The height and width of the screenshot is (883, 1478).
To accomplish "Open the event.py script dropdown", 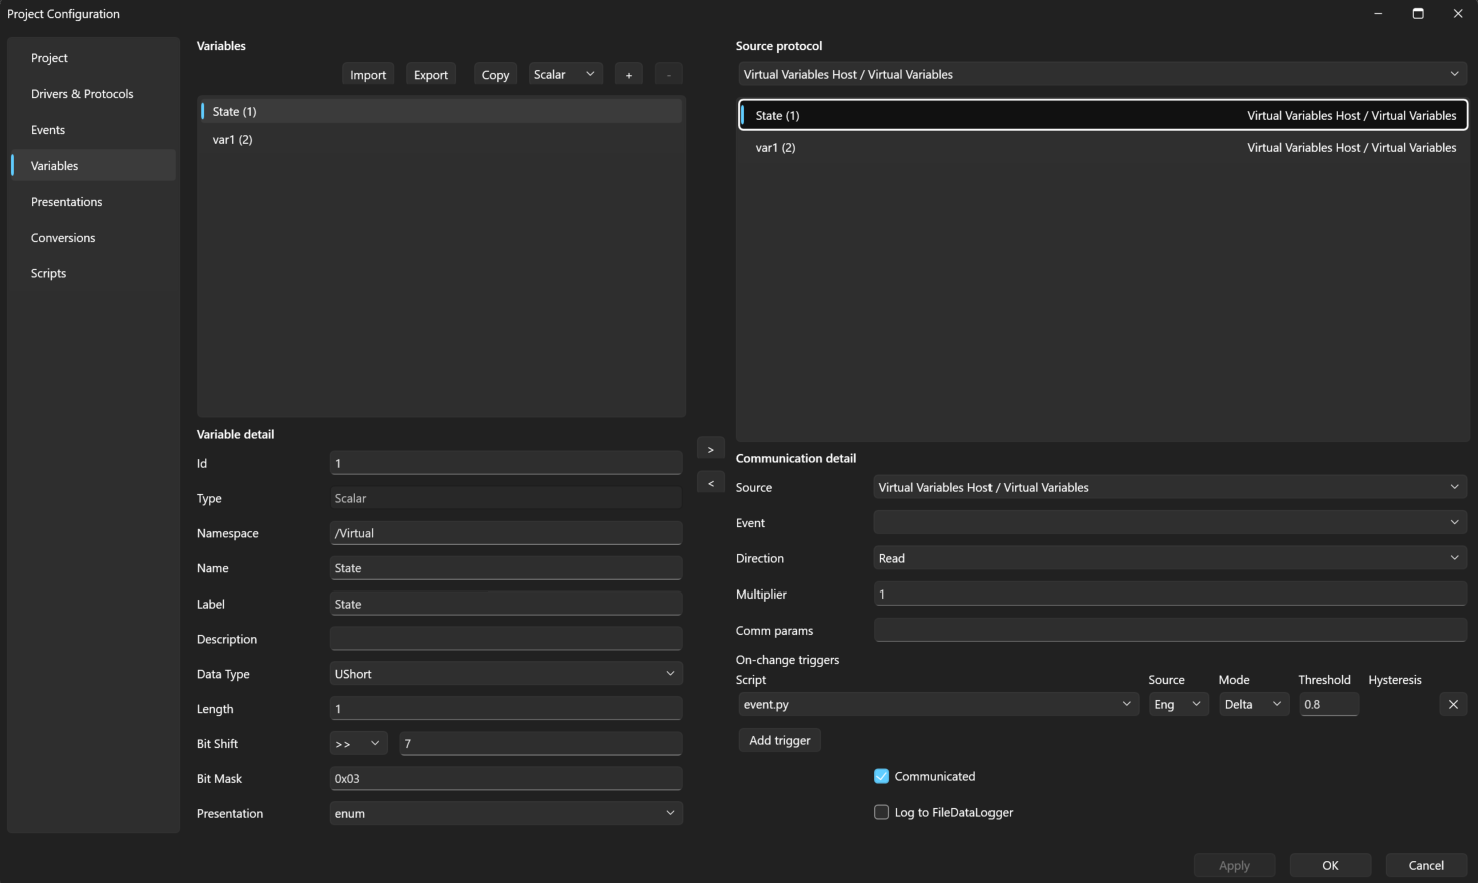I will tap(938, 705).
